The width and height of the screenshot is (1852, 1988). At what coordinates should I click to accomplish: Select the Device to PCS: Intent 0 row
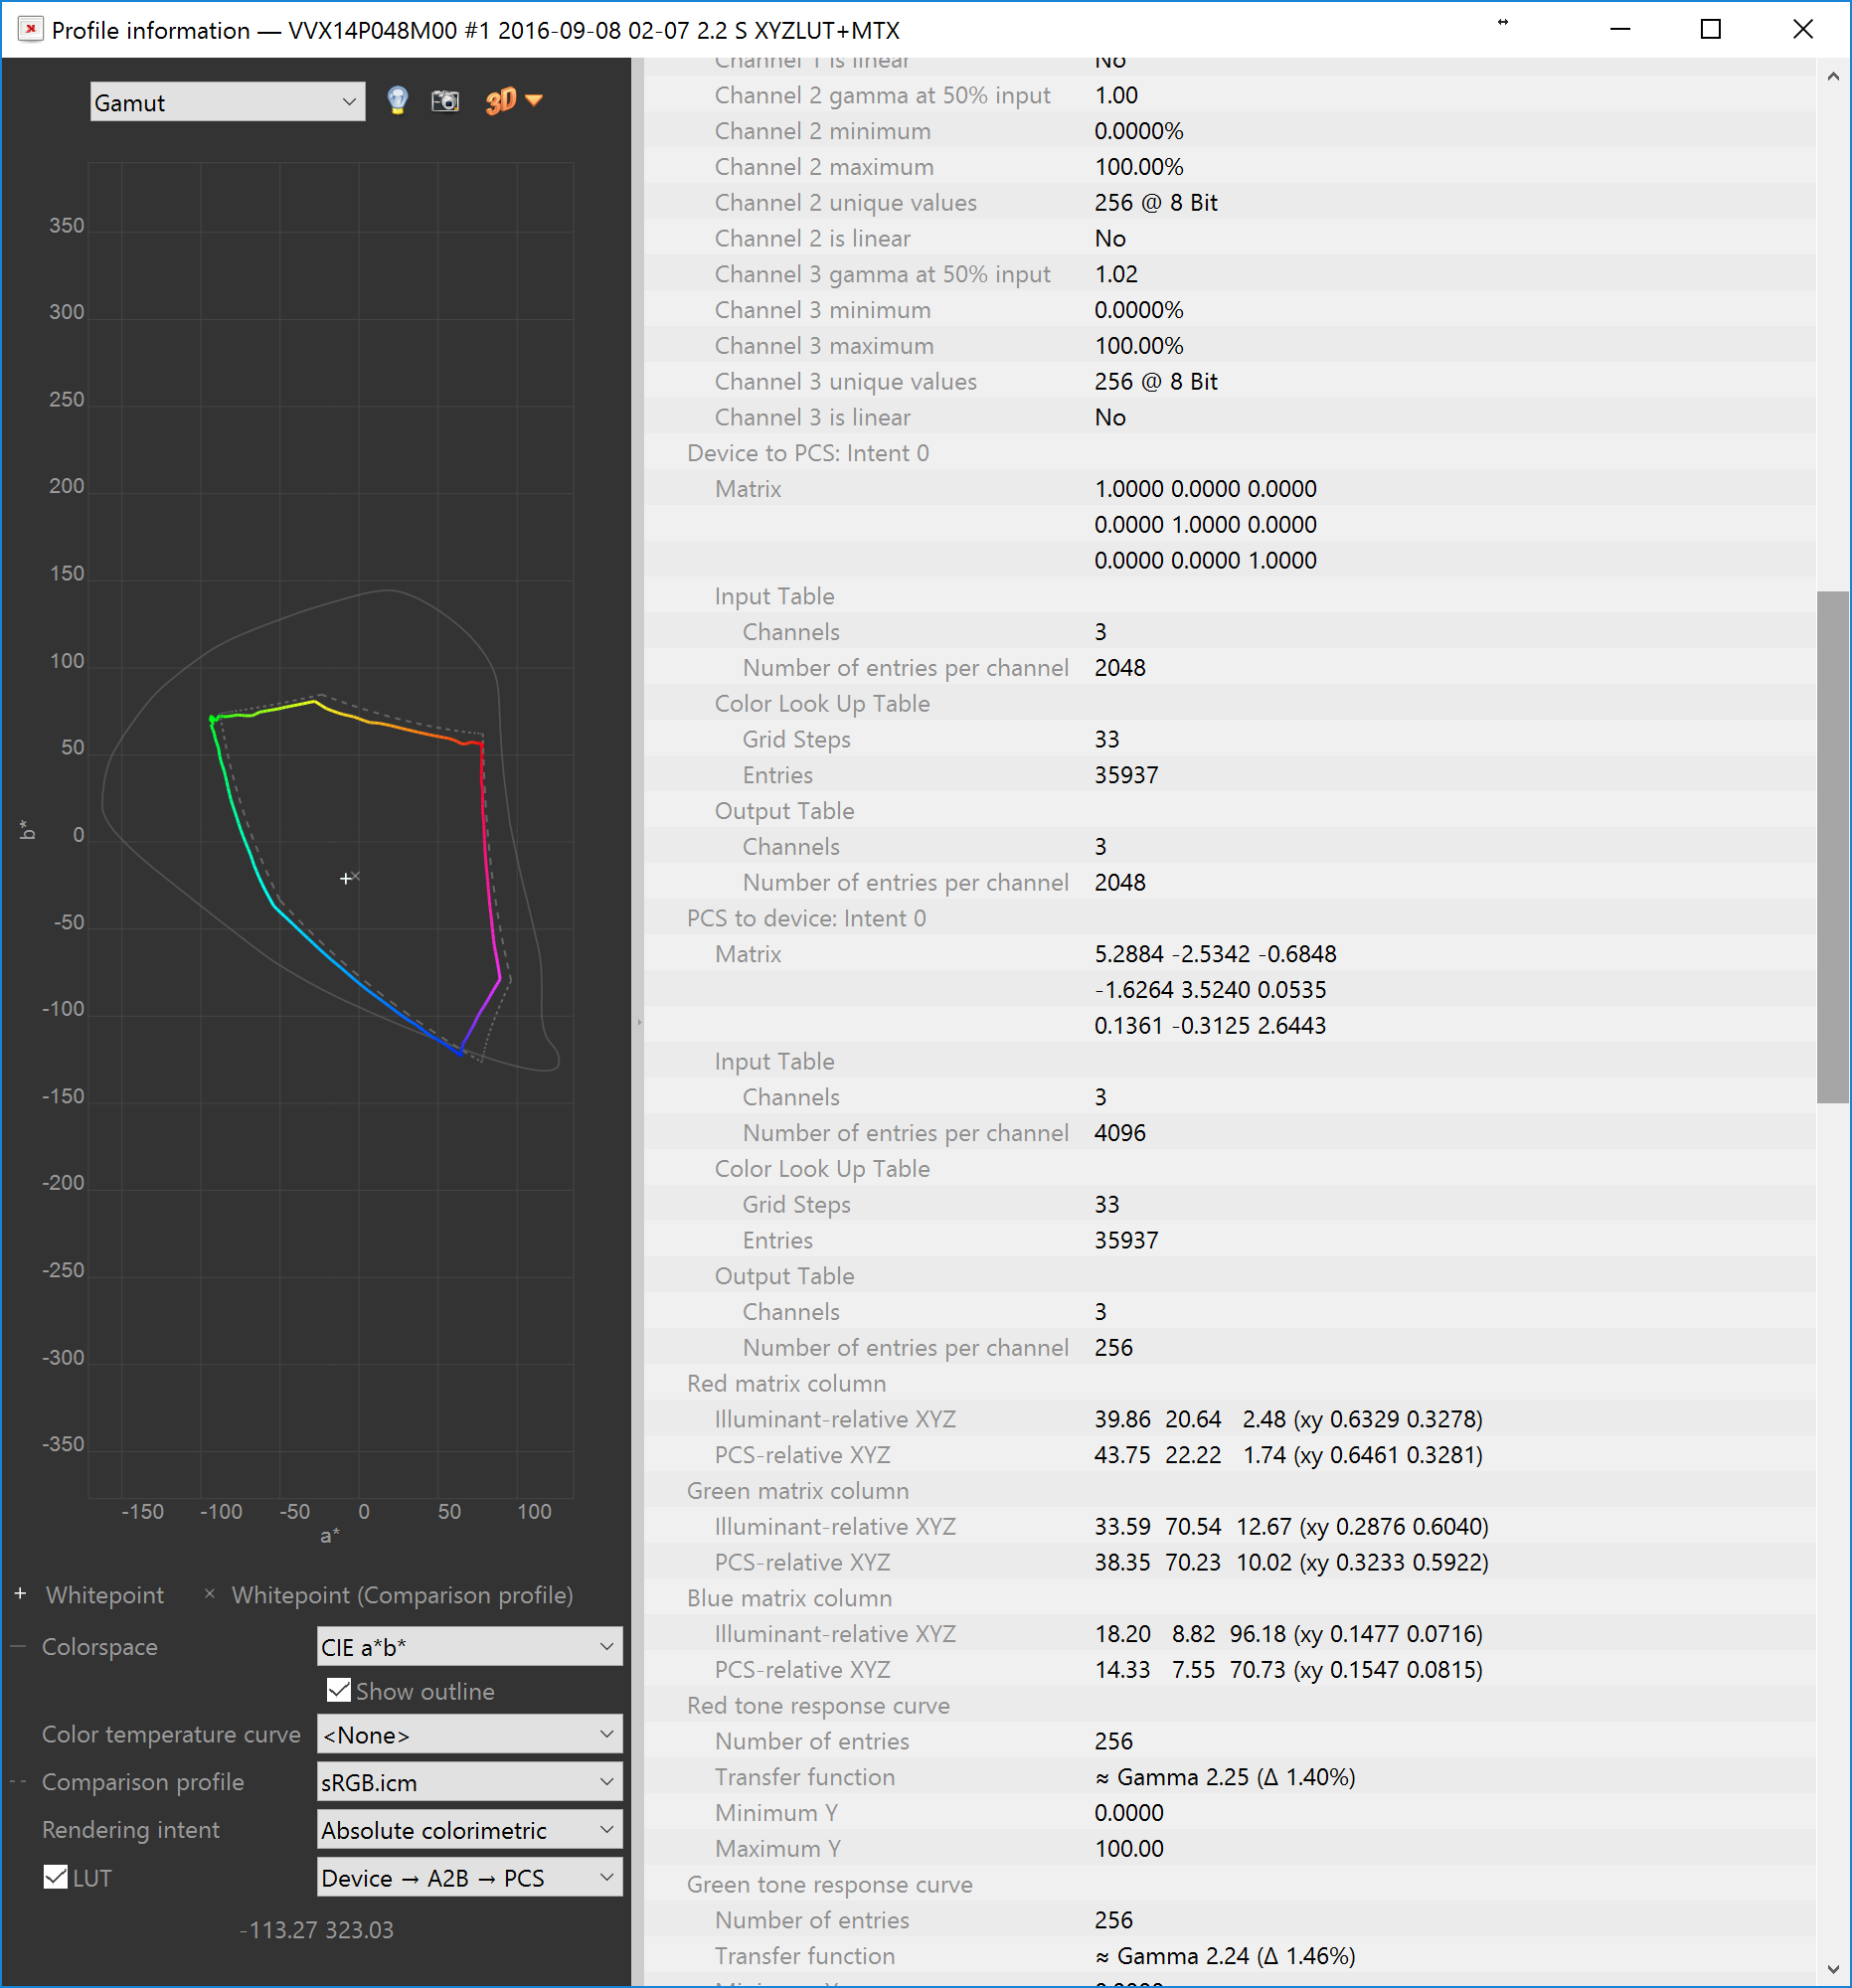coord(1229,453)
